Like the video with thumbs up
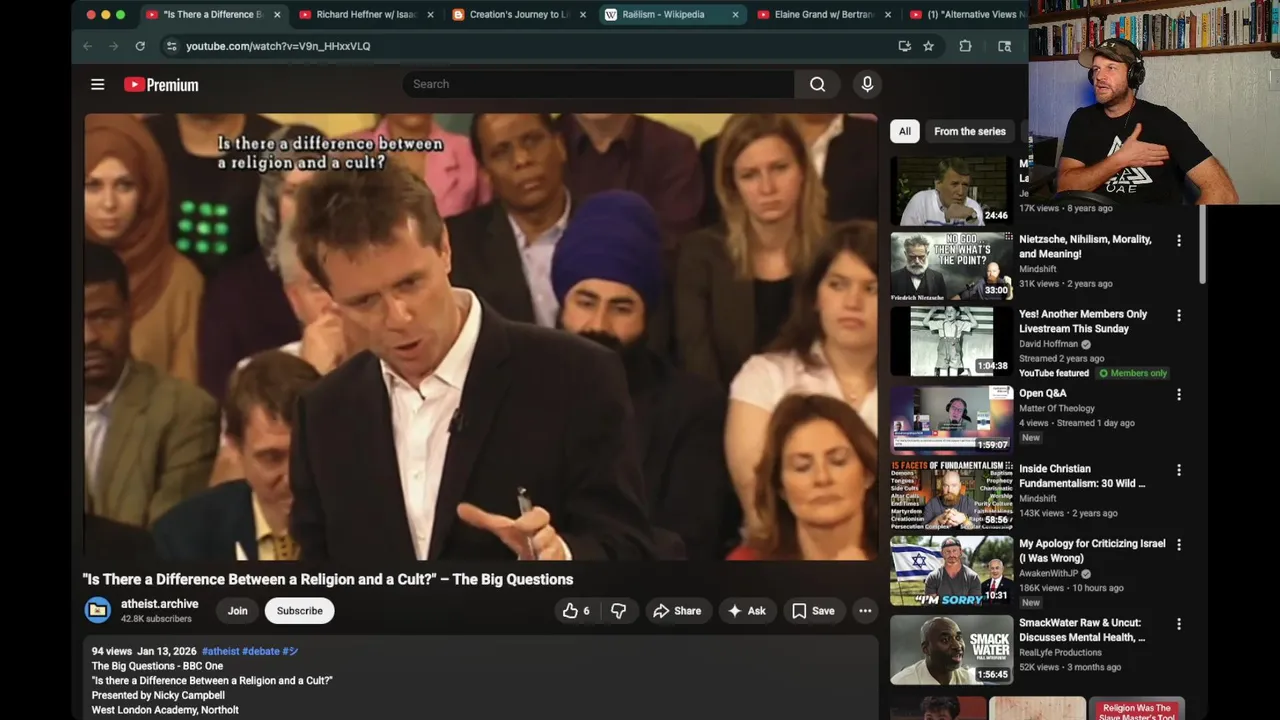1280x720 pixels. [x=577, y=611]
